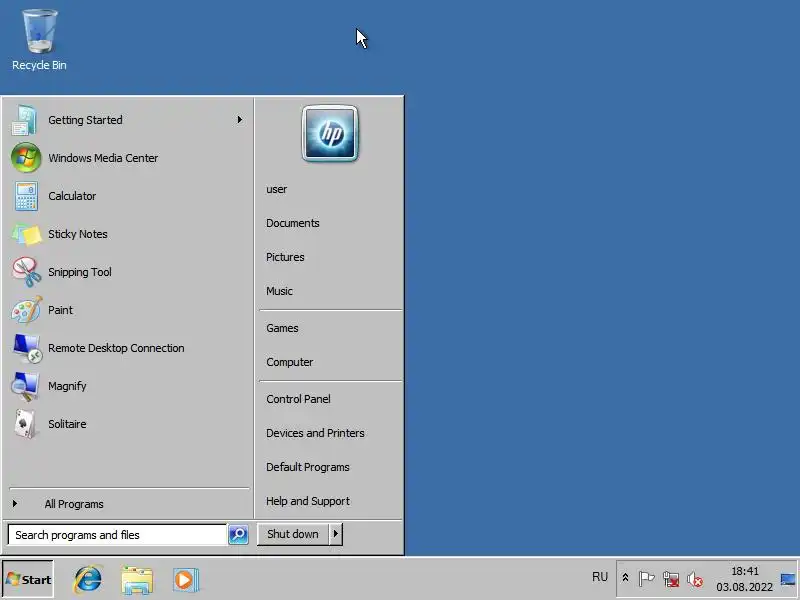Open Computer from Start menu
The width and height of the screenshot is (800, 600).
(290, 362)
